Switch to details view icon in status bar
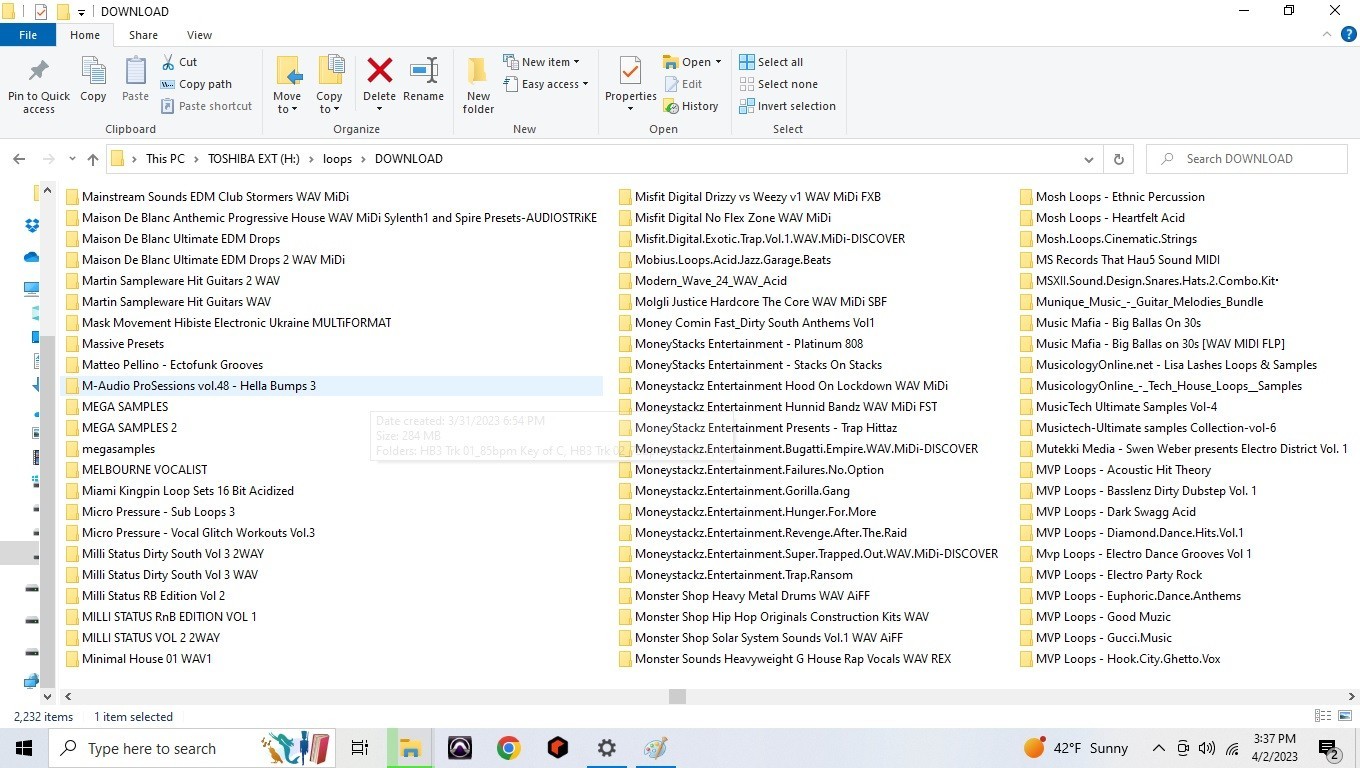The height and width of the screenshot is (768, 1360). (1323, 716)
